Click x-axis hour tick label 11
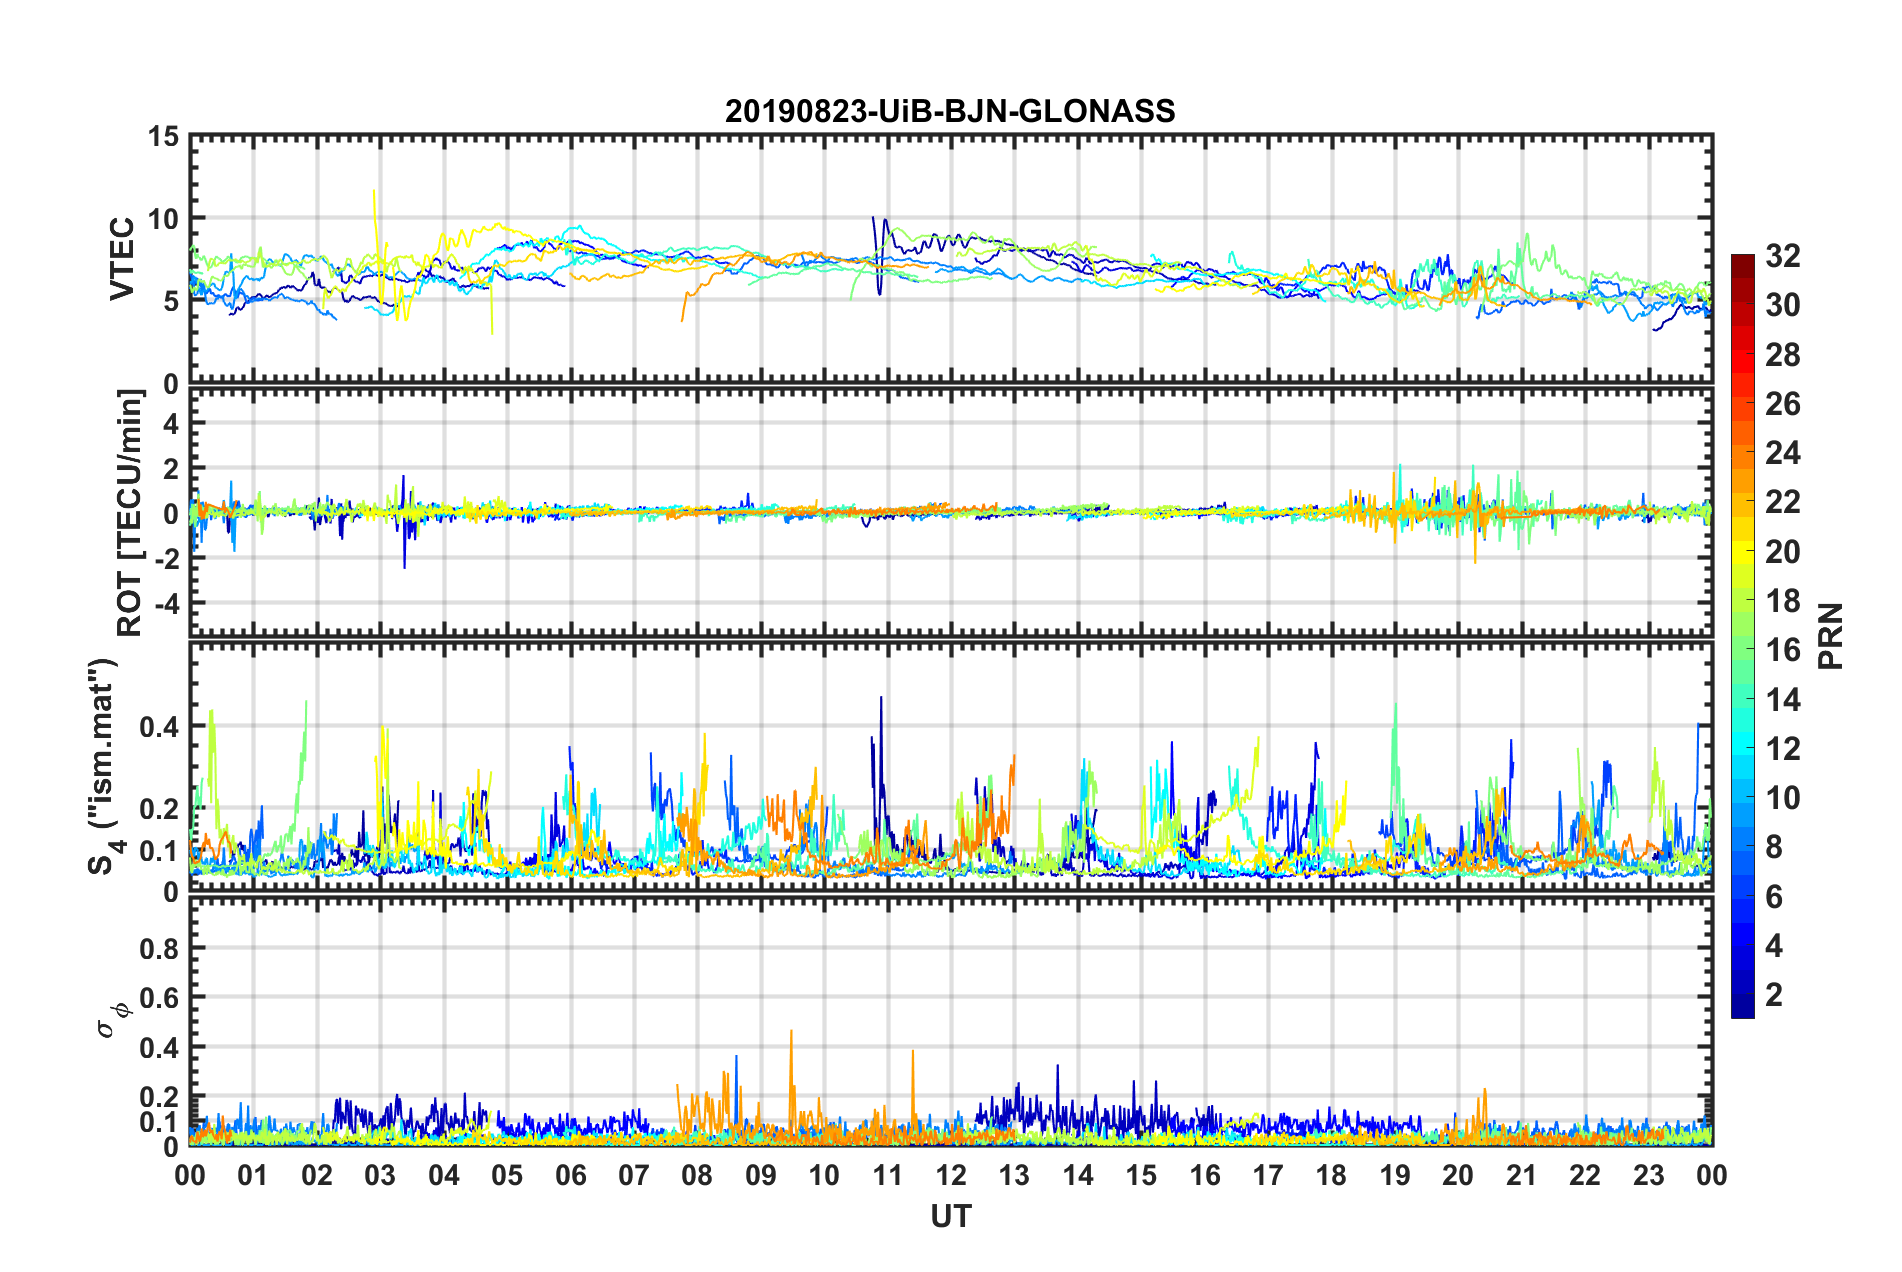Screen dimensions: 1902x1272 pos(888,1175)
